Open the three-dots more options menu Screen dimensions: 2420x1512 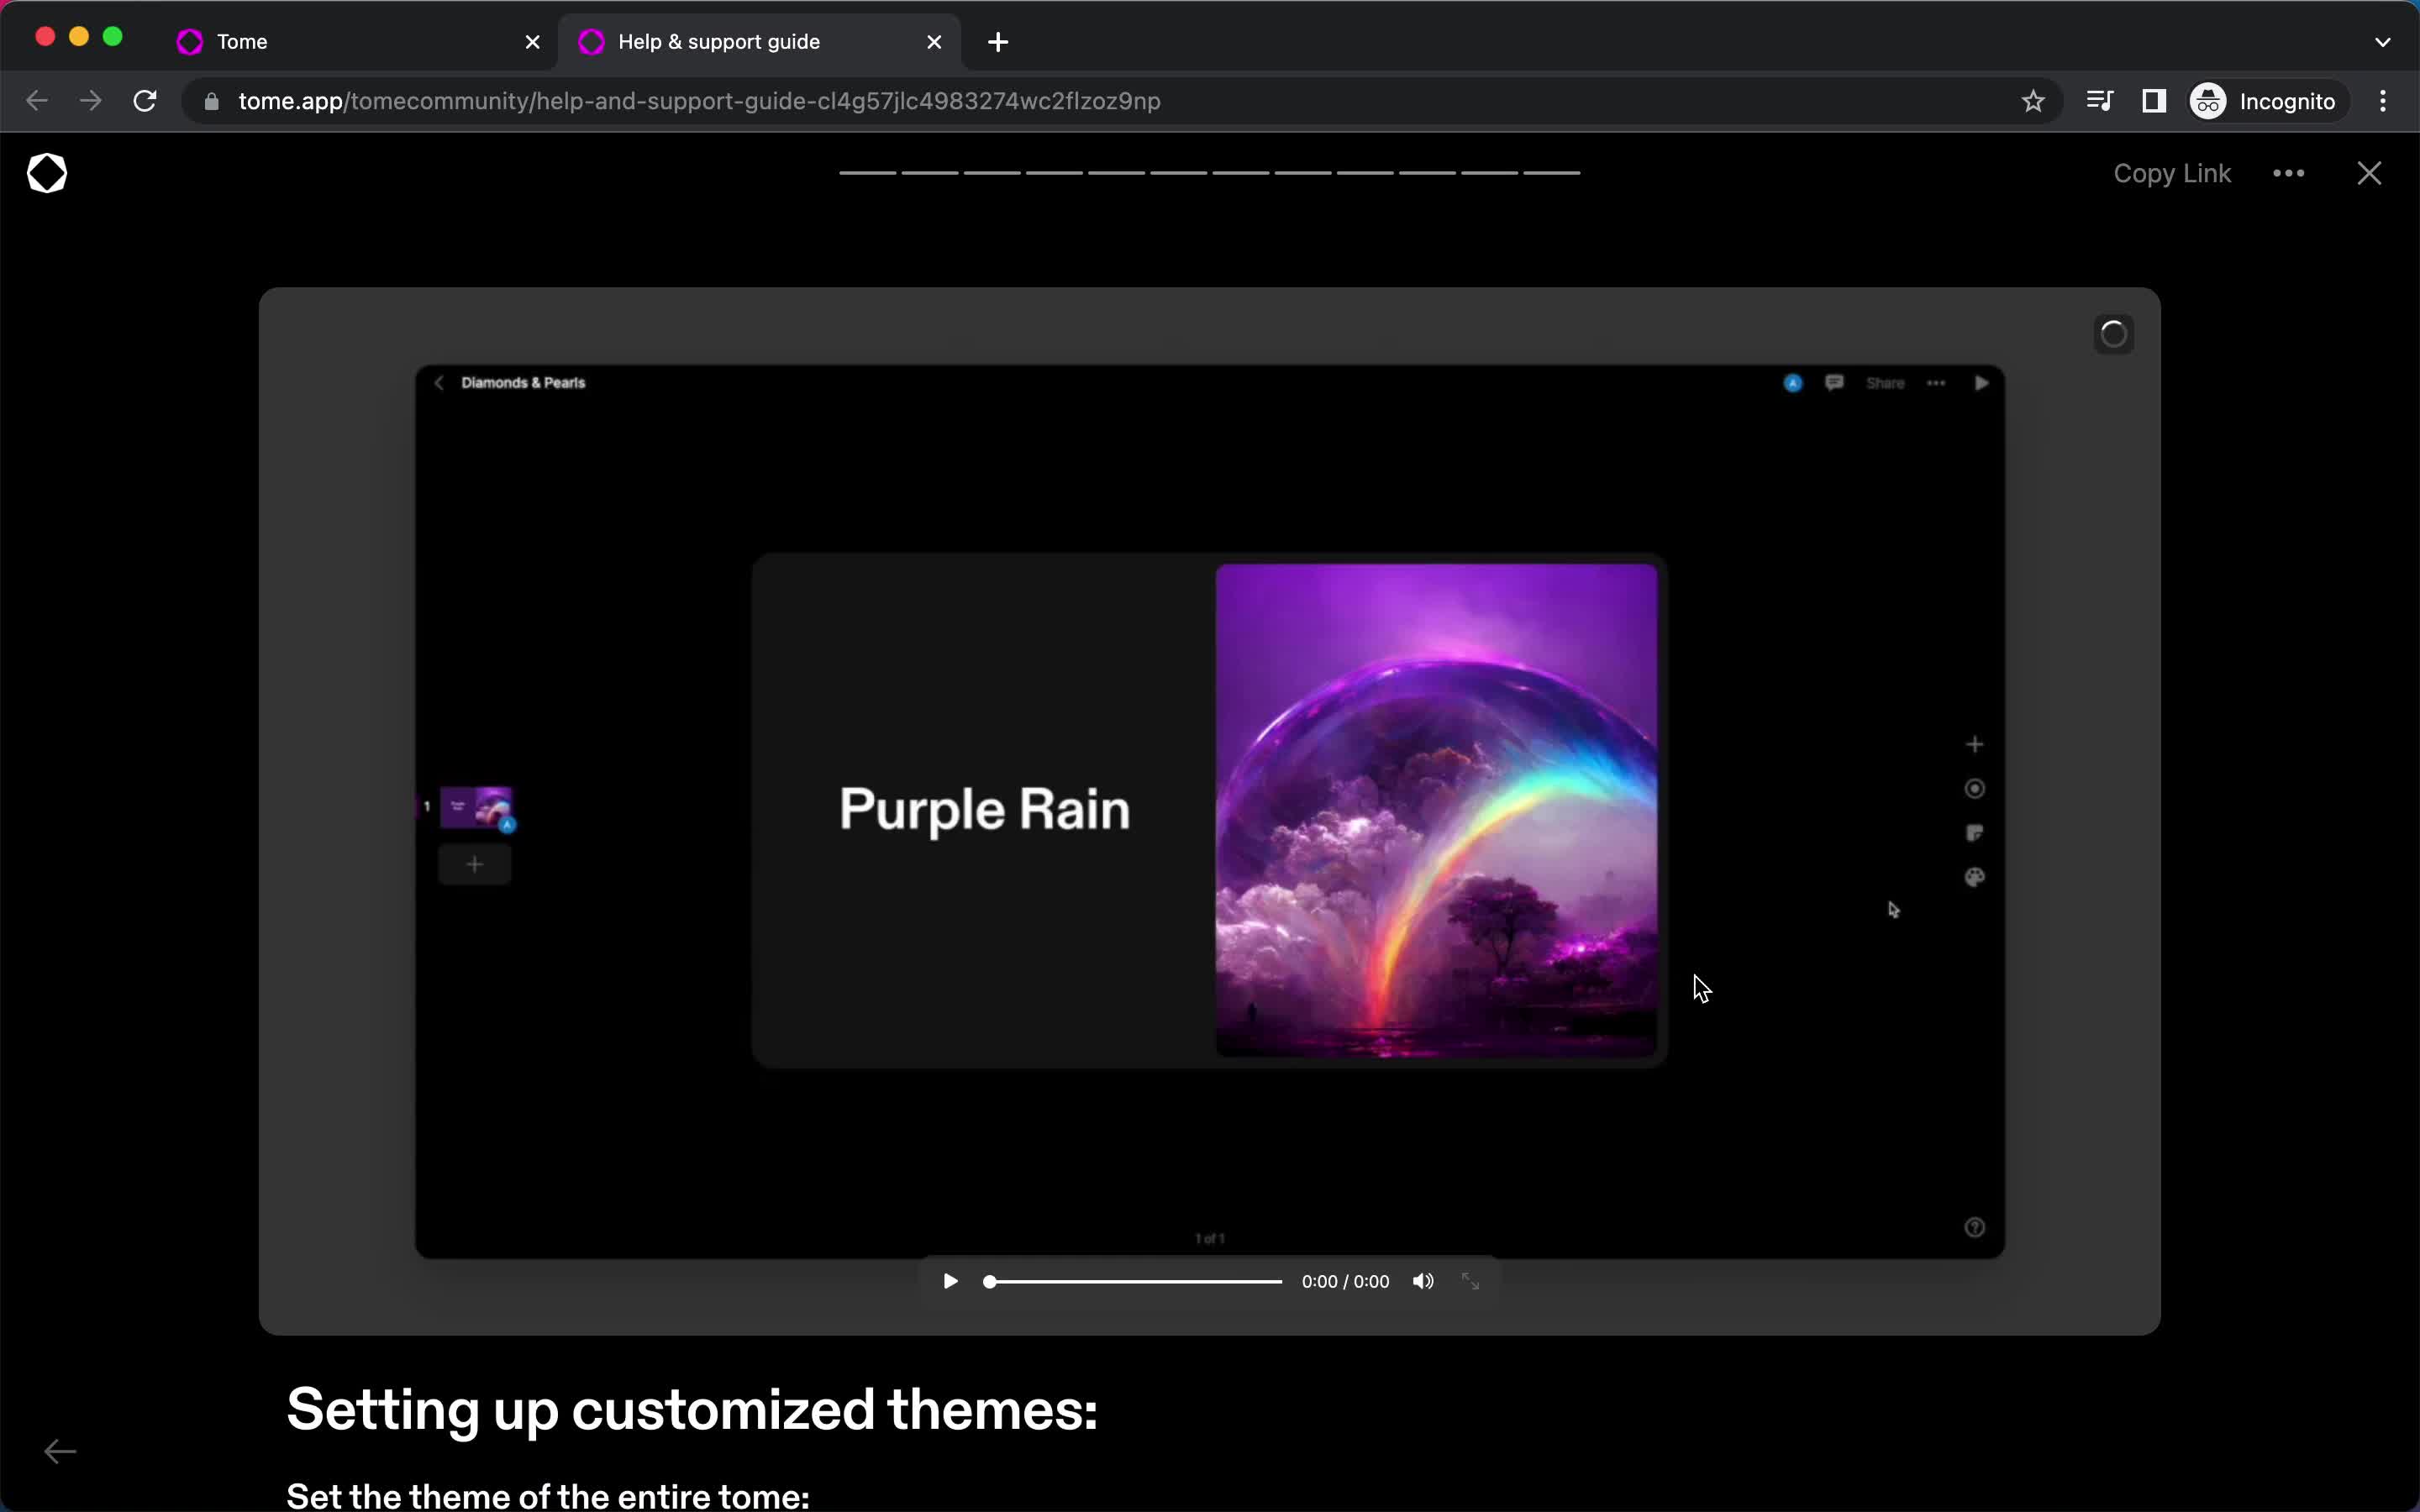coord(2288,173)
